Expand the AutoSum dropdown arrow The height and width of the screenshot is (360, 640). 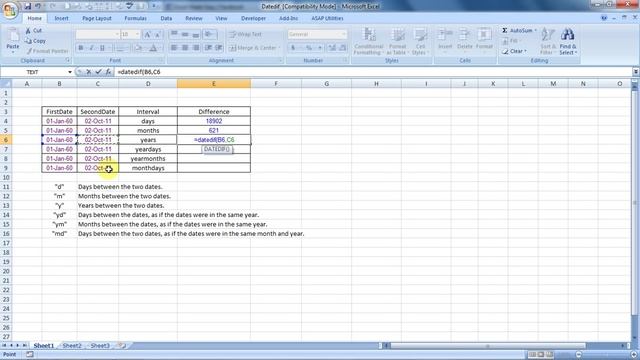536,31
